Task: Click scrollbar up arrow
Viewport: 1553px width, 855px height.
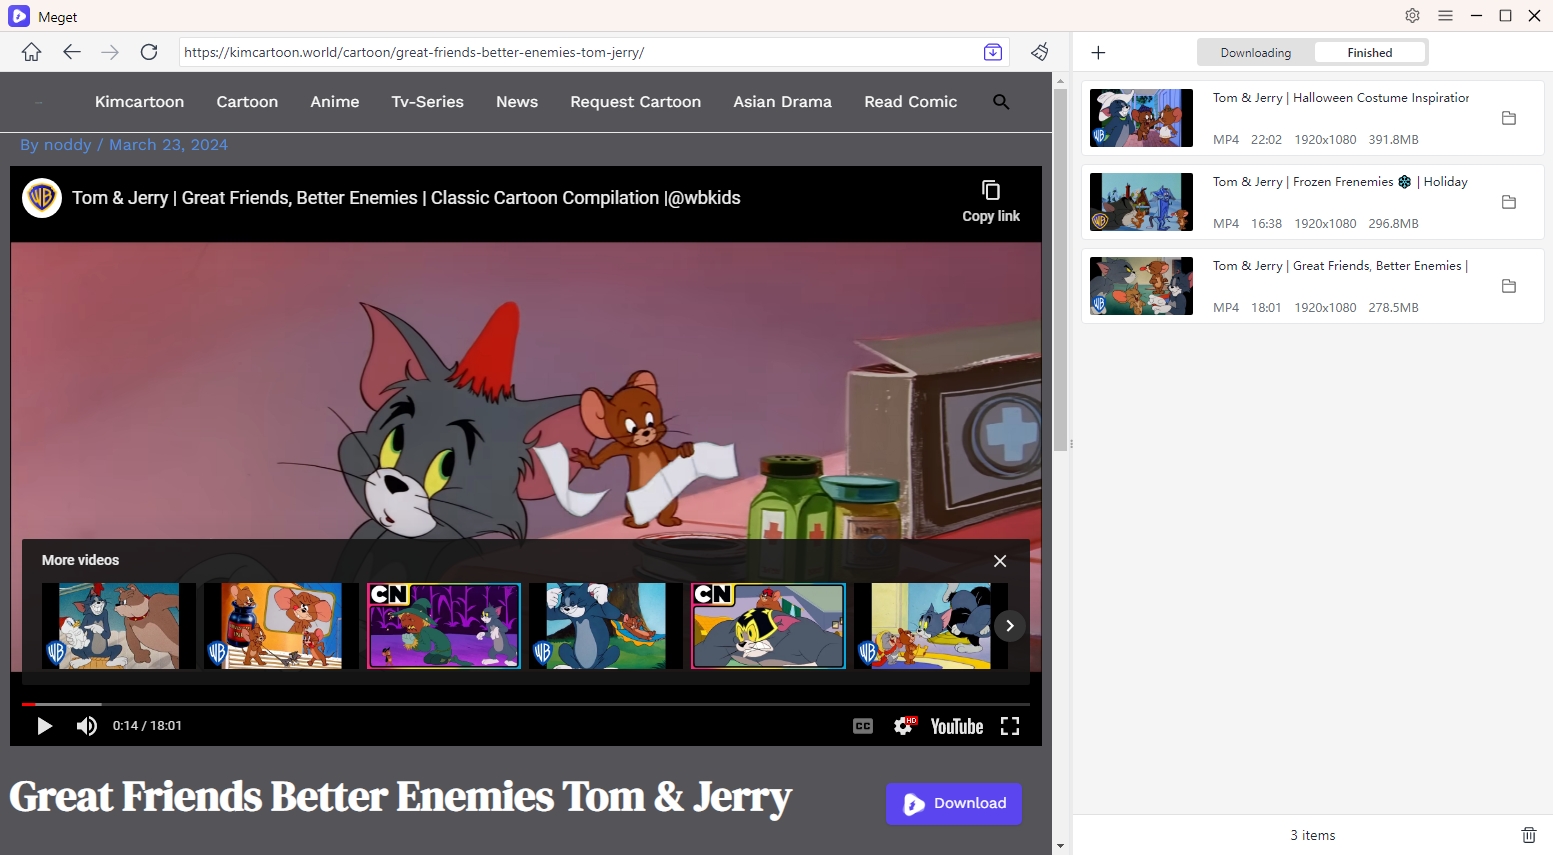Action: click(1060, 79)
